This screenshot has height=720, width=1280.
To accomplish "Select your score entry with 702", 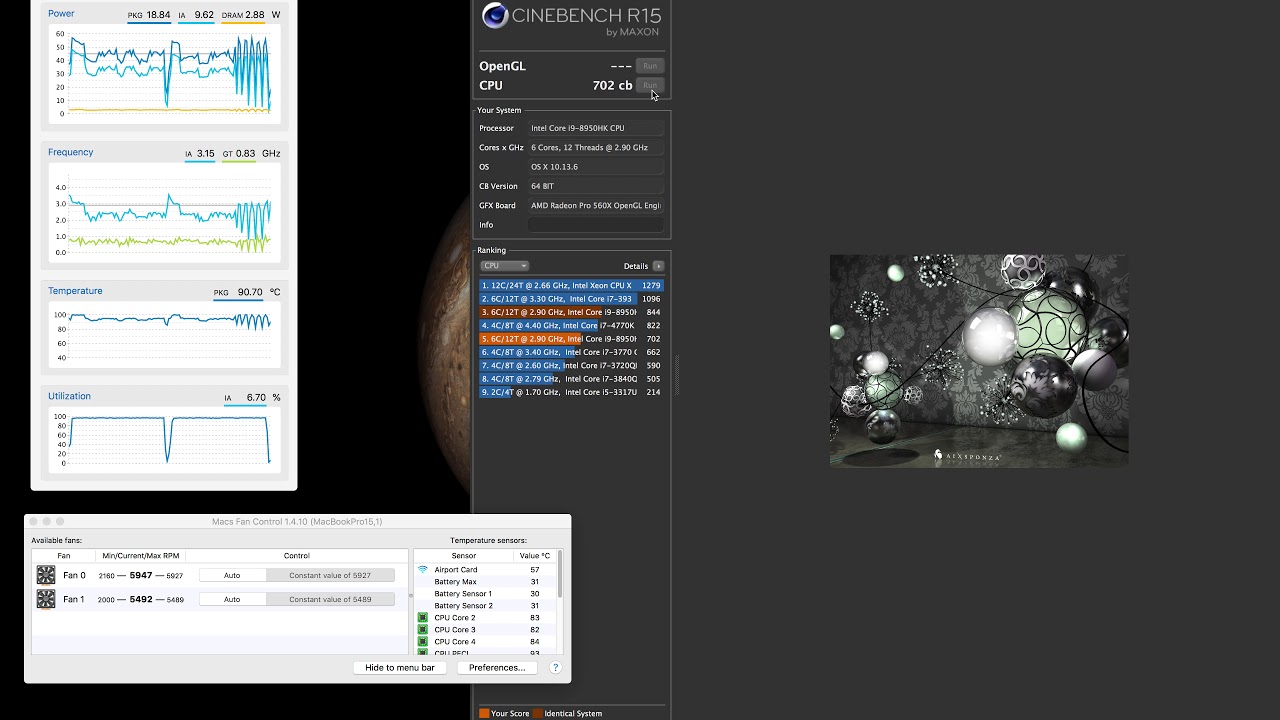I will point(571,339).
